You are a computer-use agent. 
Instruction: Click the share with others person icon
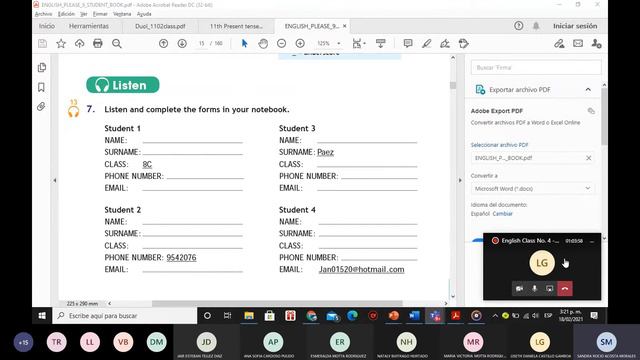point(596,43)
